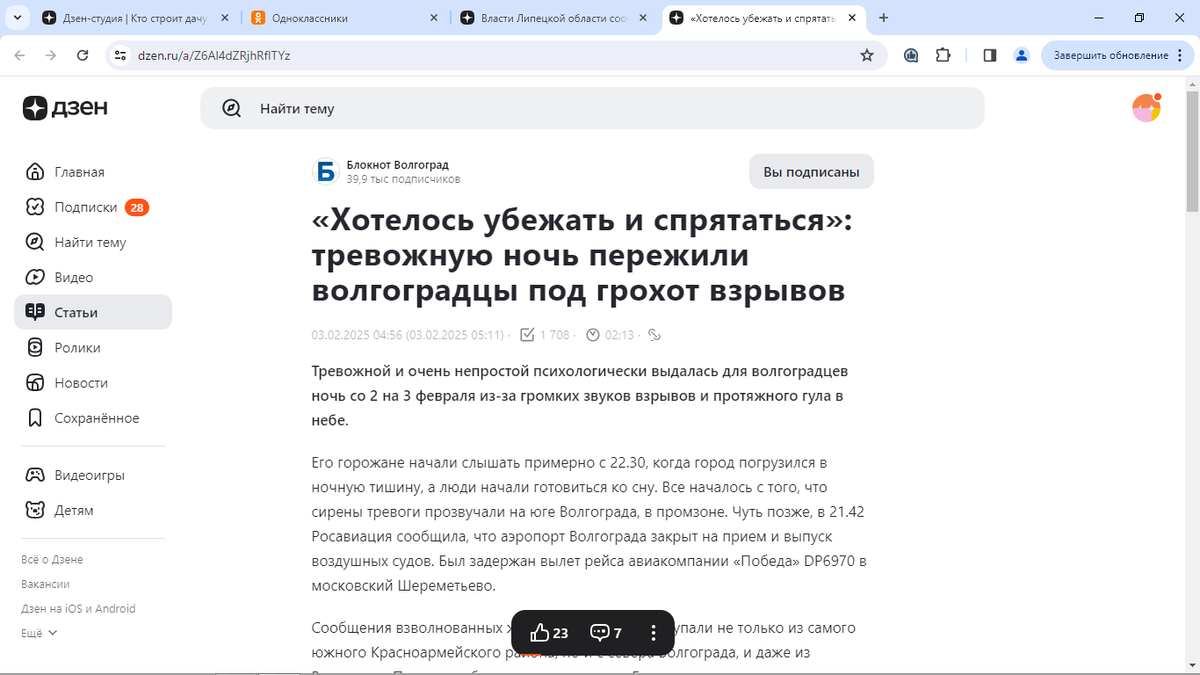Close the active «Хотелось убежать» tab
The width and height of the screenshot is (1200, 675).
851,18
